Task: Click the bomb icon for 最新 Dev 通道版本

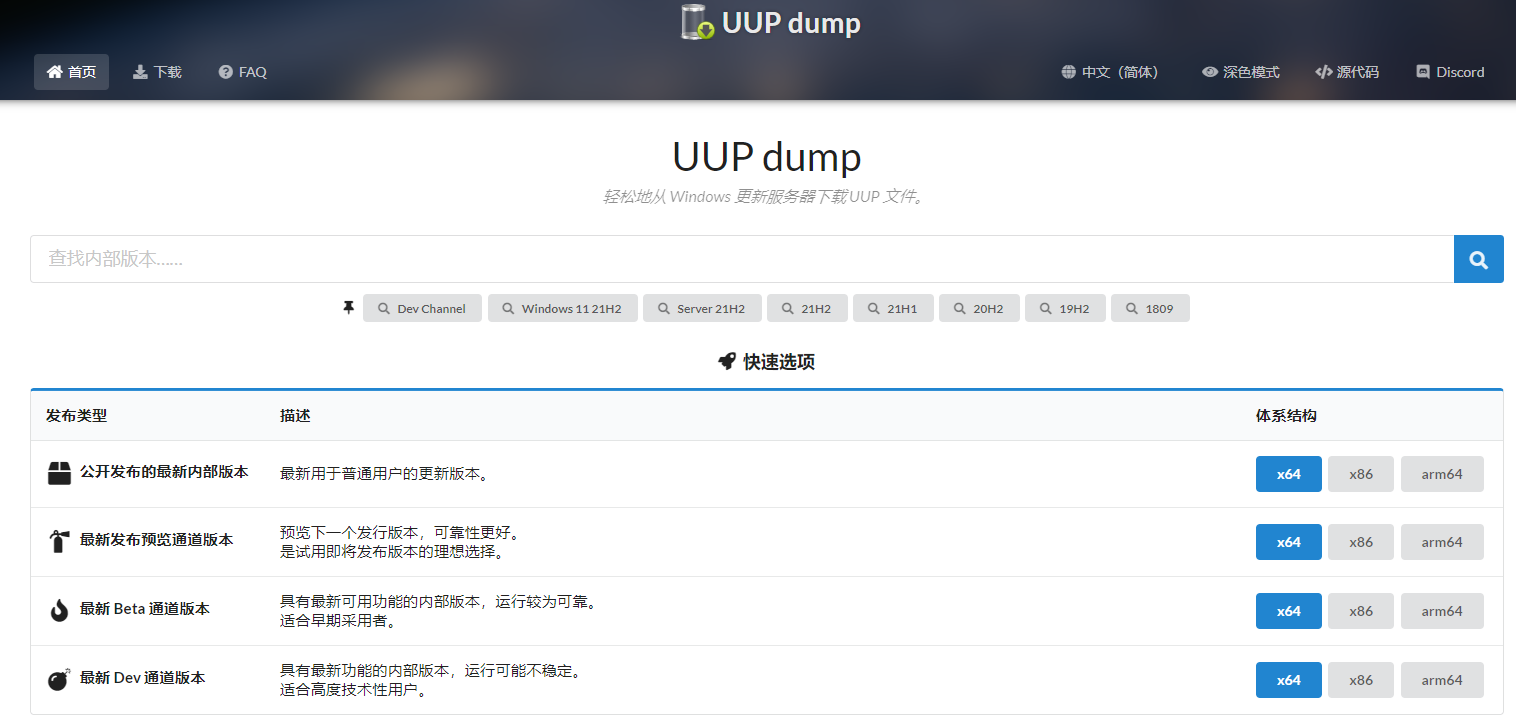Action: [59, 679]
